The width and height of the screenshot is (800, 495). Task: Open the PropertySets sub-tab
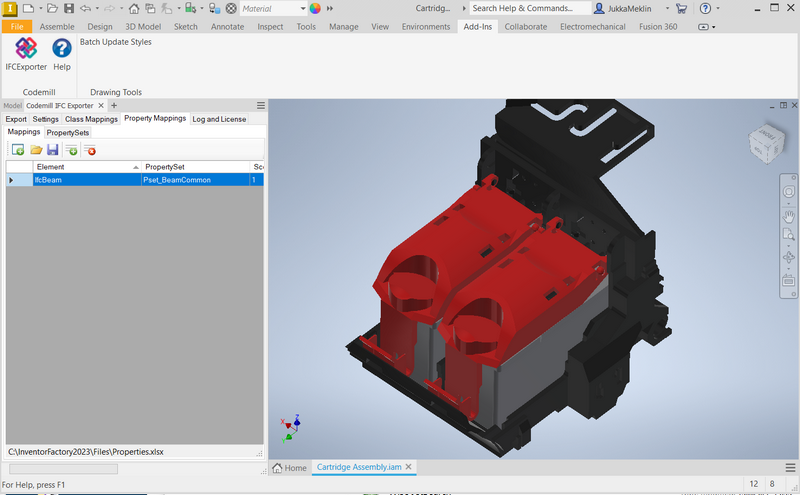(x=67, y=132)
